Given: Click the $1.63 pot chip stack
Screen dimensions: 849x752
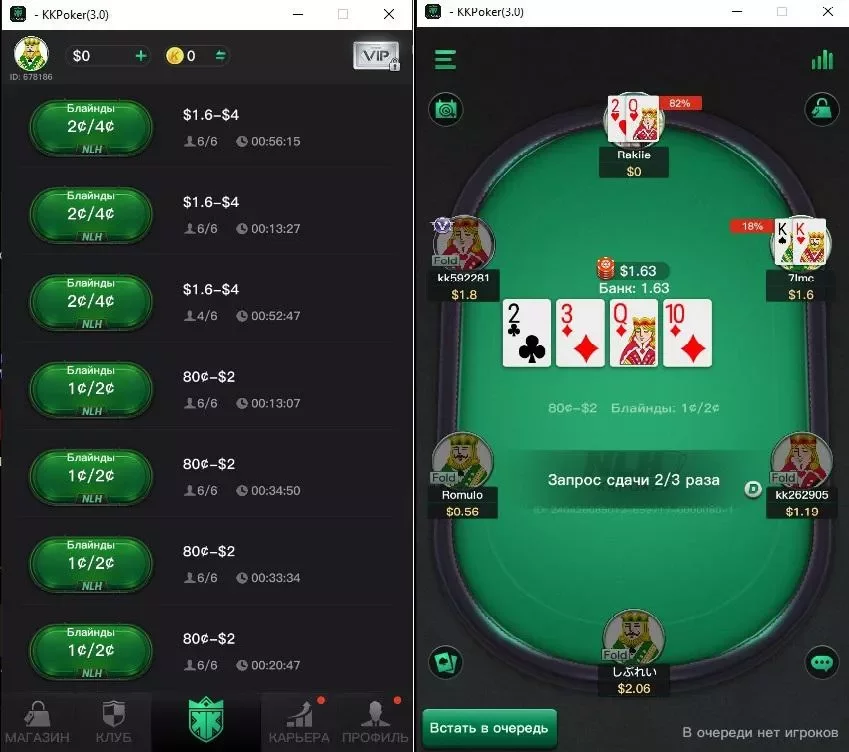Looking at the screenshot, I should [605, 268].
